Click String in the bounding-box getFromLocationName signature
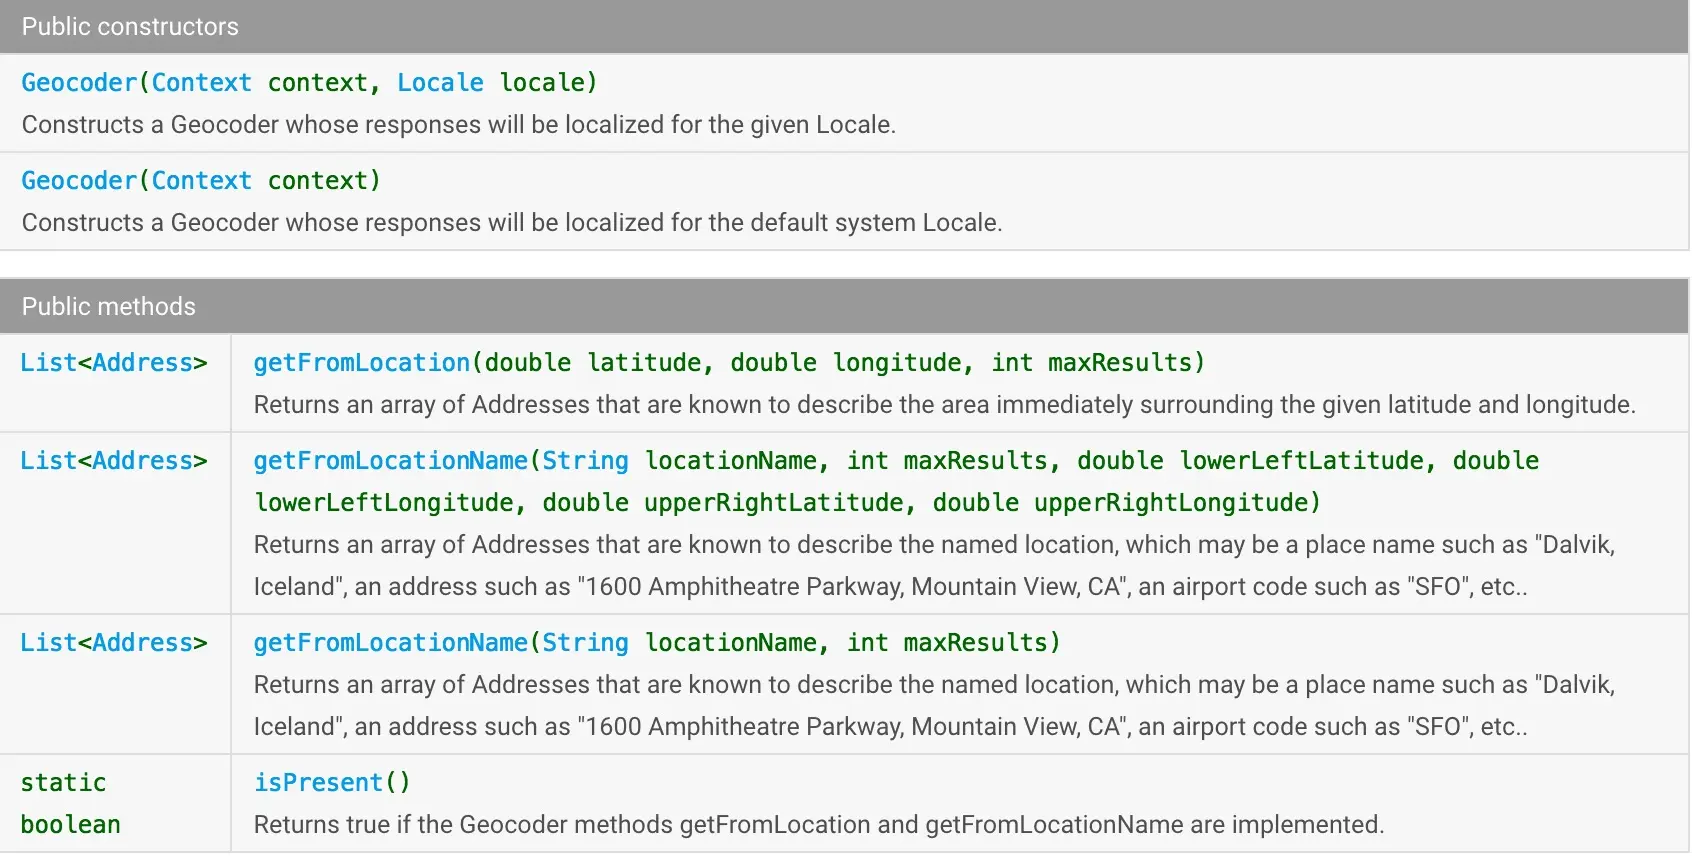Image resolution: width=1692 pixels, height=856 pixels. [x=585, y=461]
